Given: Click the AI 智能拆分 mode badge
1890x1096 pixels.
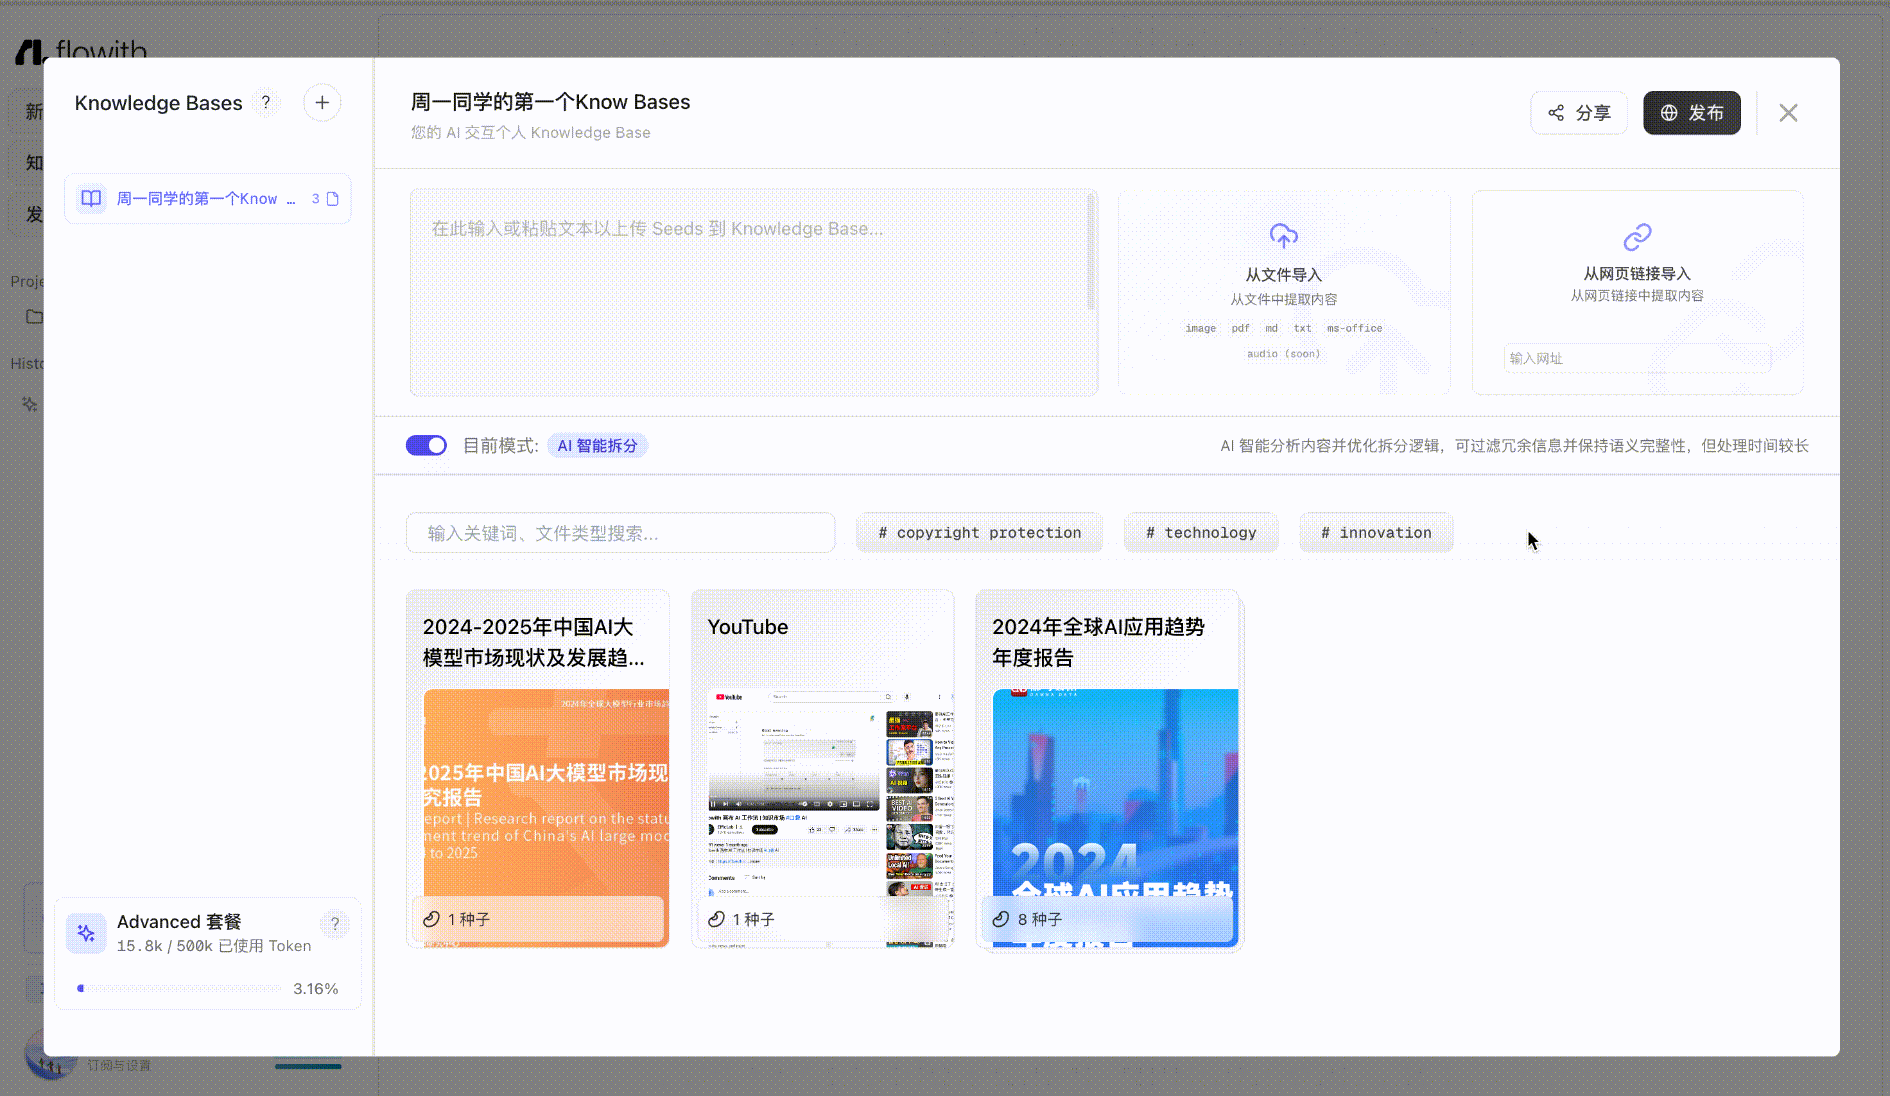Looking at the screenshot, I should coord(597,446).
